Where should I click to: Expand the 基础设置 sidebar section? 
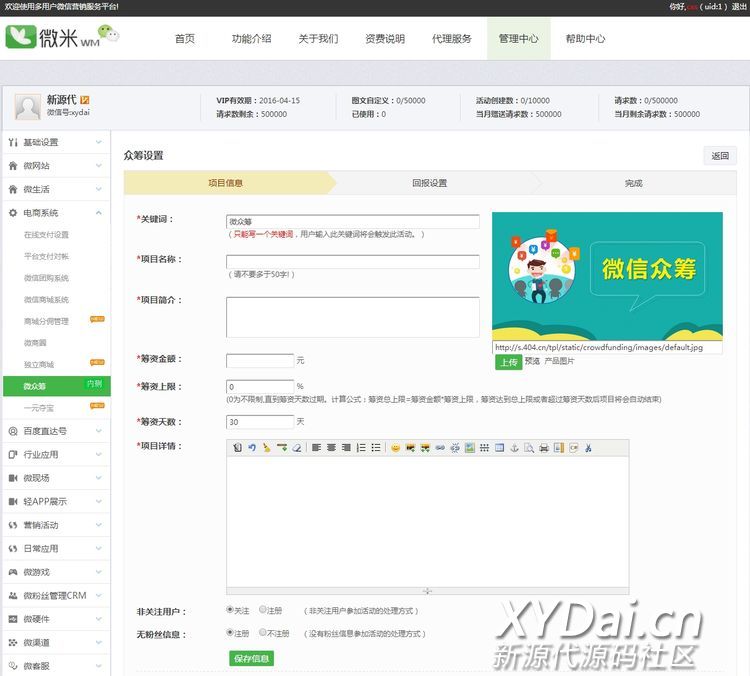point(56,142)
